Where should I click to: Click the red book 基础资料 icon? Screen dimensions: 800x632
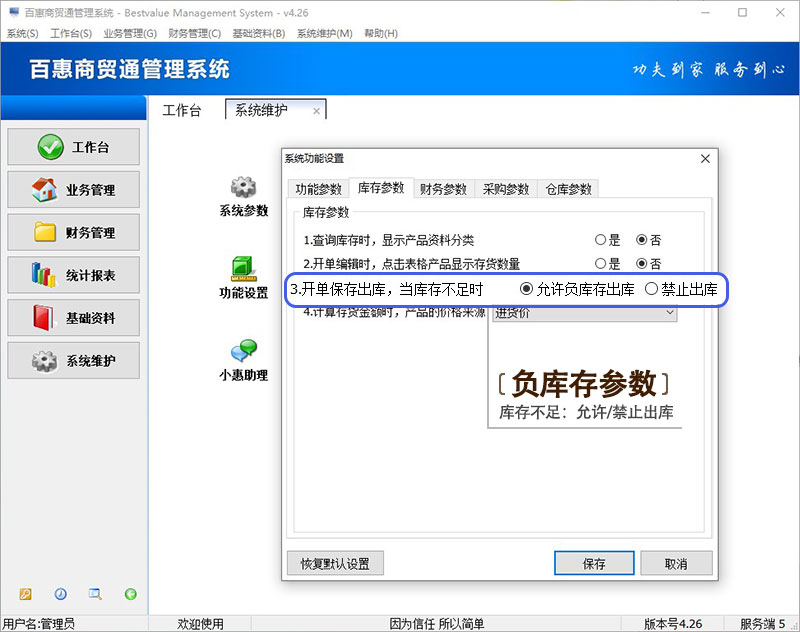click(x=43, y=318)
